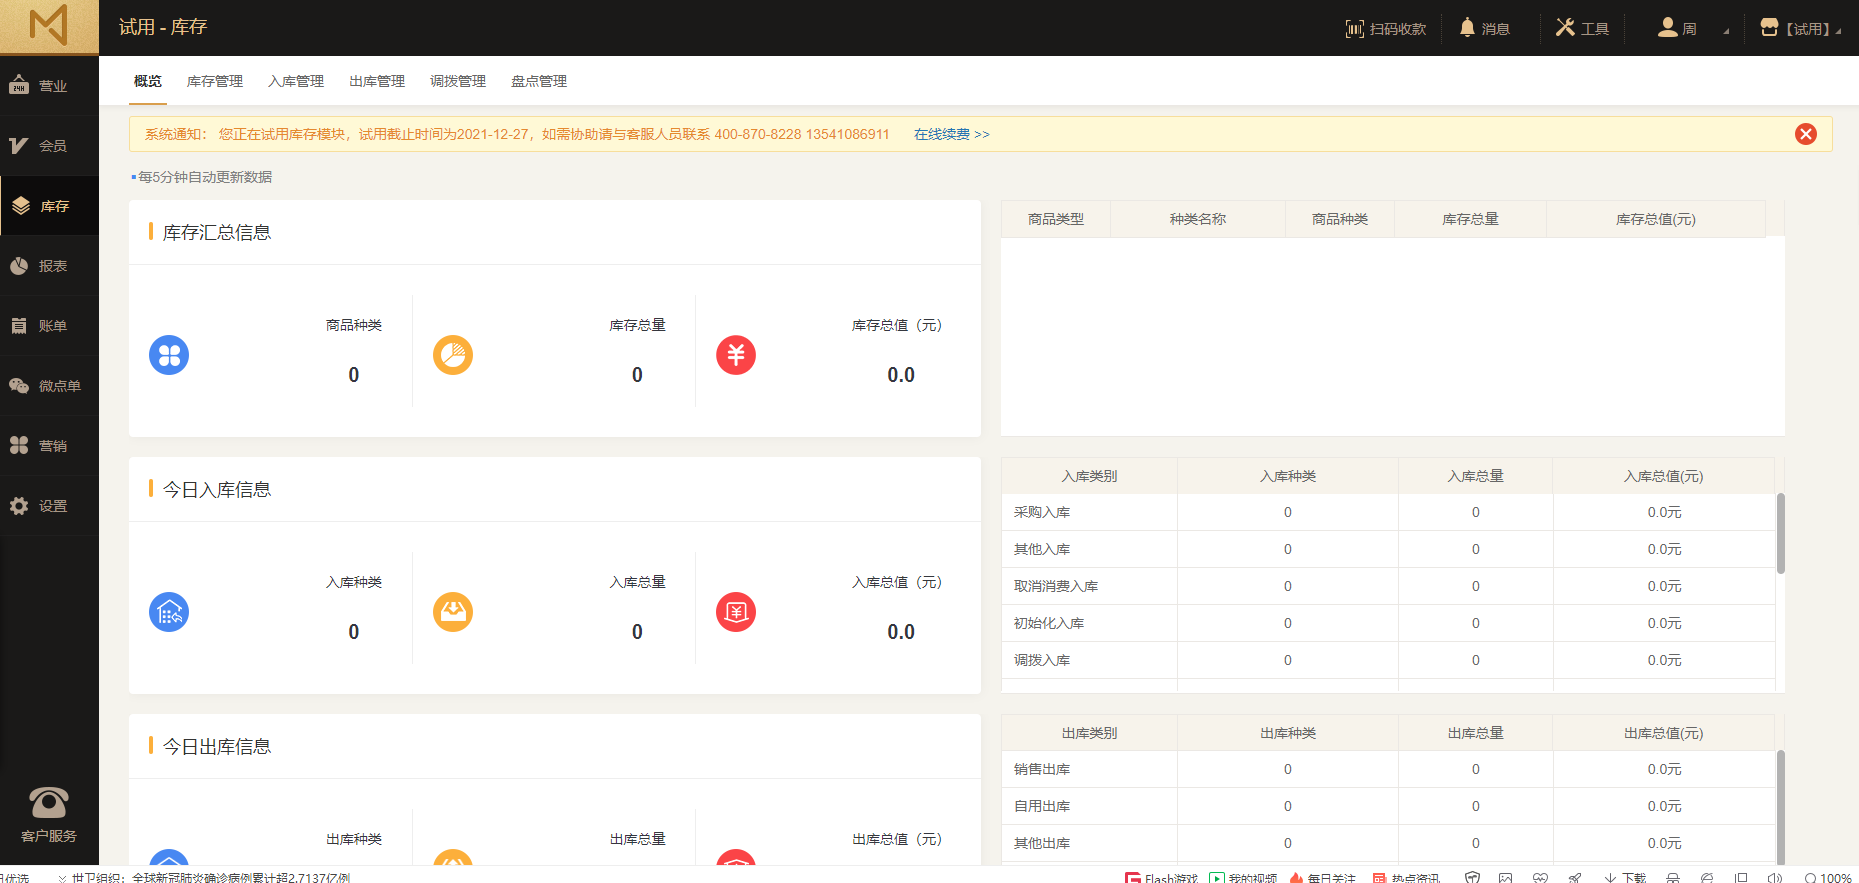Click the 客户服务 telephone icon
This screenshot has width=1859, height=883.
[48, 802]
